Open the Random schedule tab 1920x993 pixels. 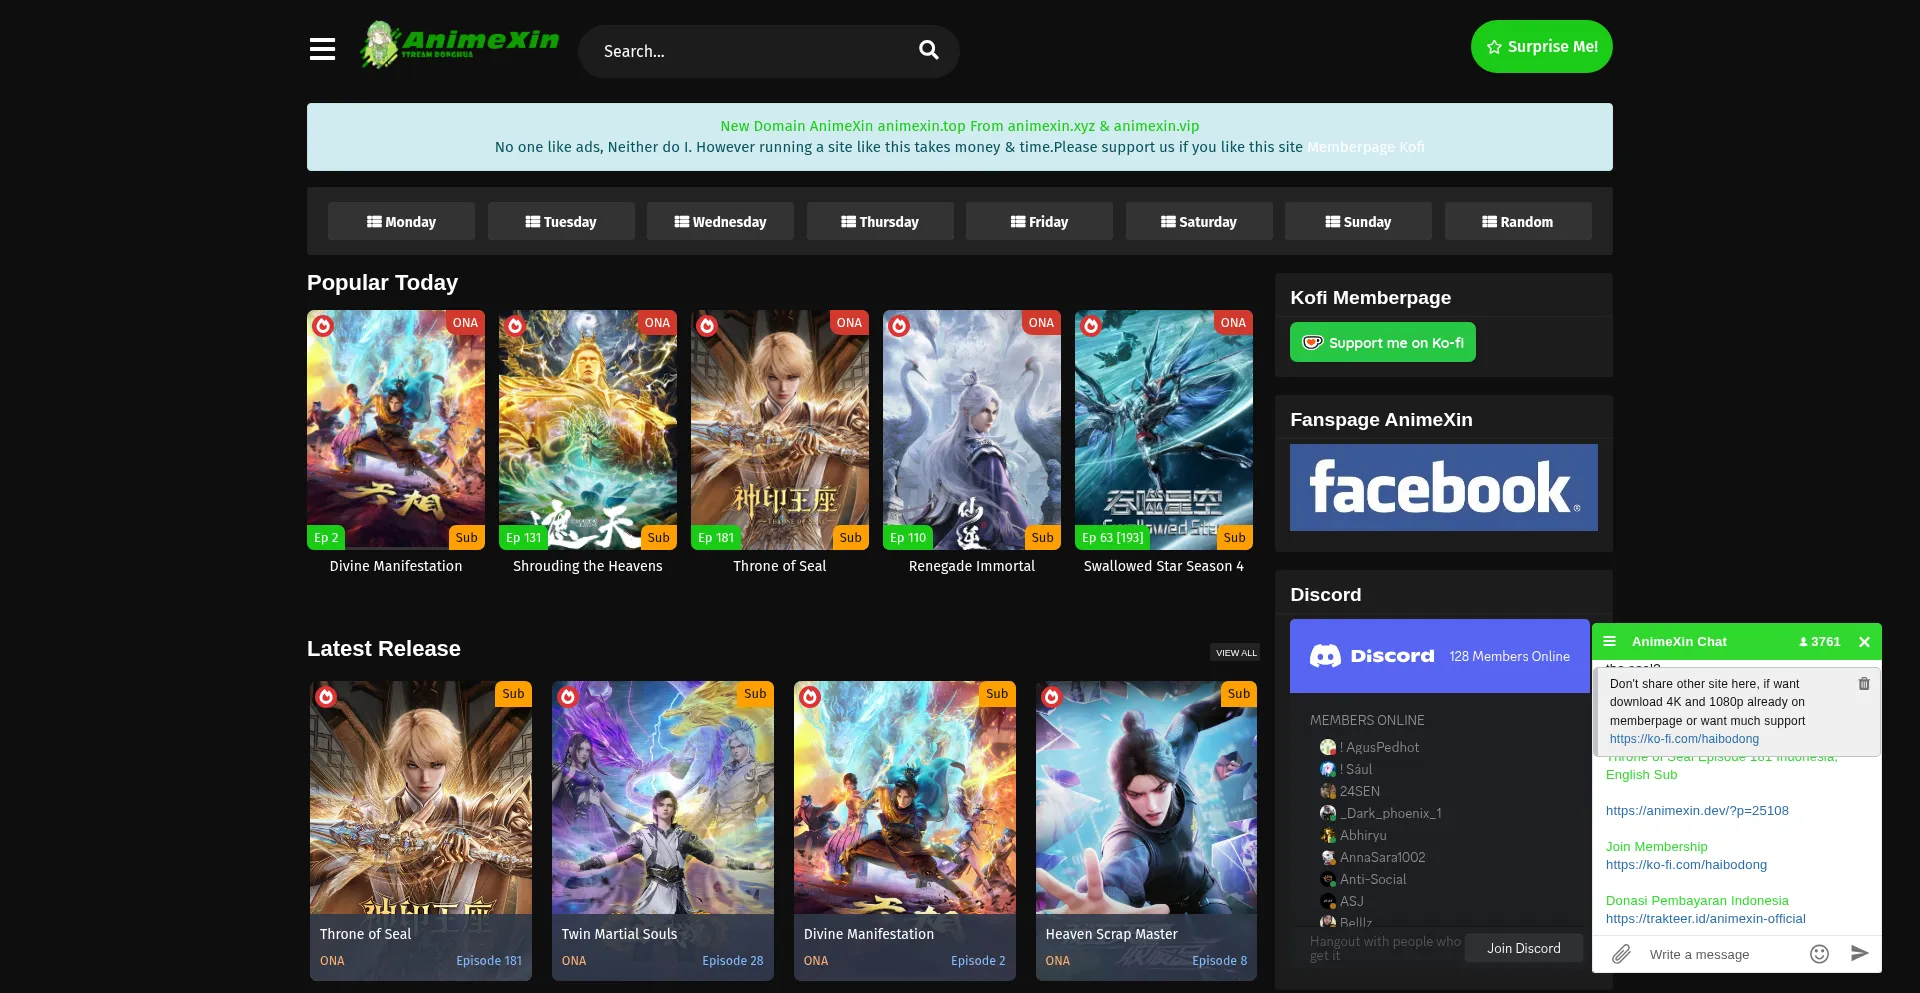pos(1517,222)
